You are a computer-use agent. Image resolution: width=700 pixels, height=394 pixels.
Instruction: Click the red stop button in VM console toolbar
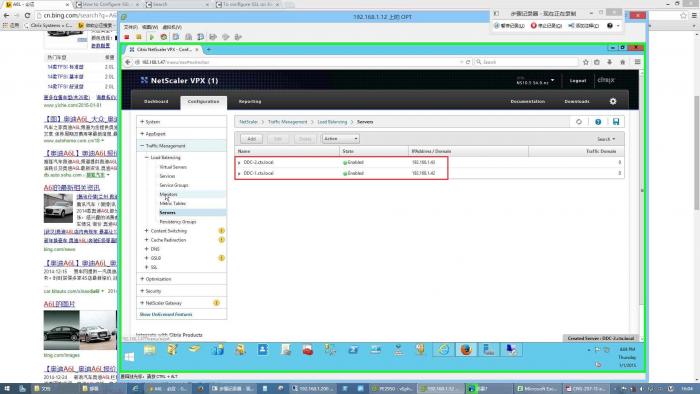127,37
